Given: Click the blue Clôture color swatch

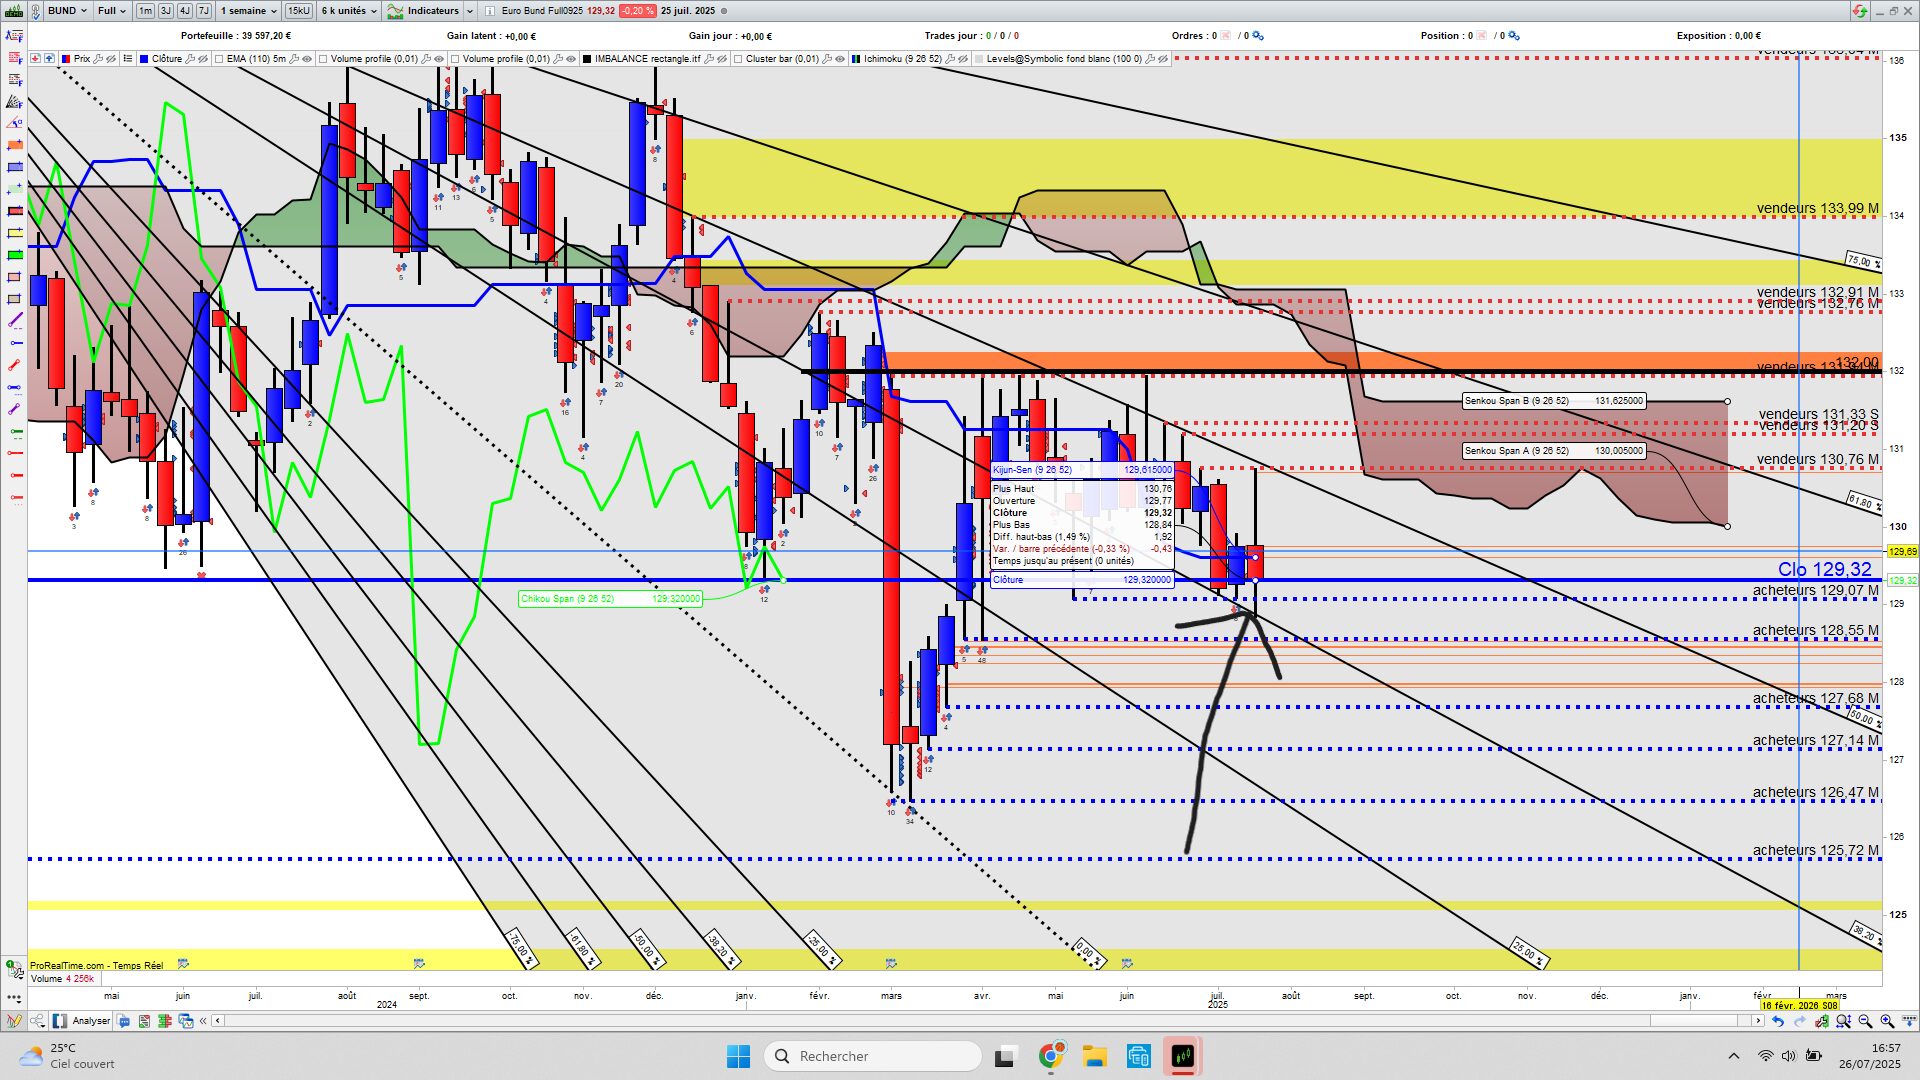Looking at the screenshot, I should click(x=144, y=59).
